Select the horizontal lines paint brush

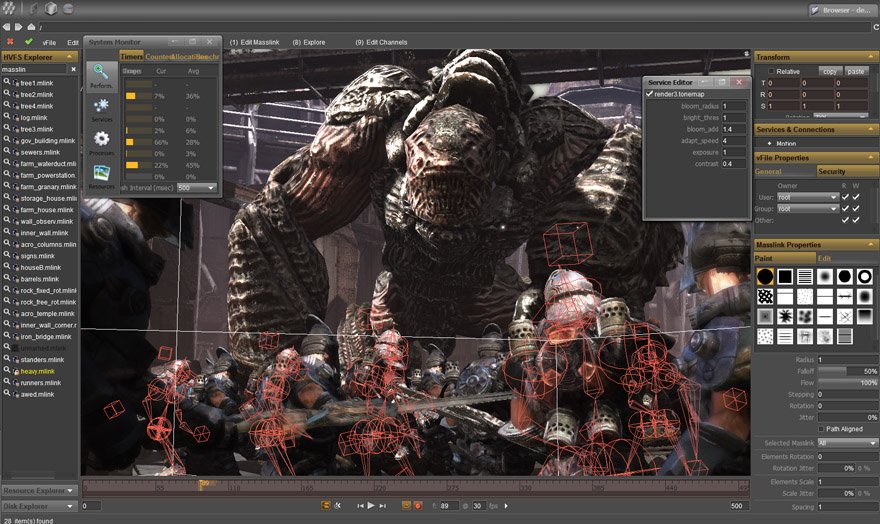coord(805,277)
